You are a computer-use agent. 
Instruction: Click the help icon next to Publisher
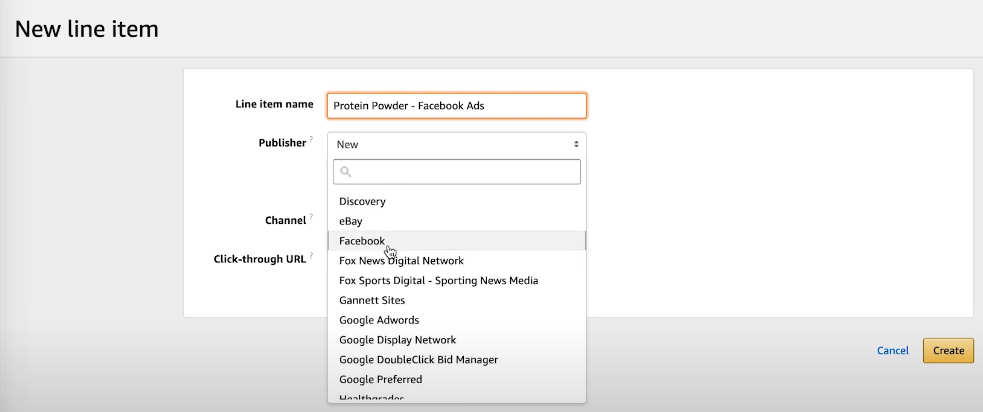pos(311,140)
